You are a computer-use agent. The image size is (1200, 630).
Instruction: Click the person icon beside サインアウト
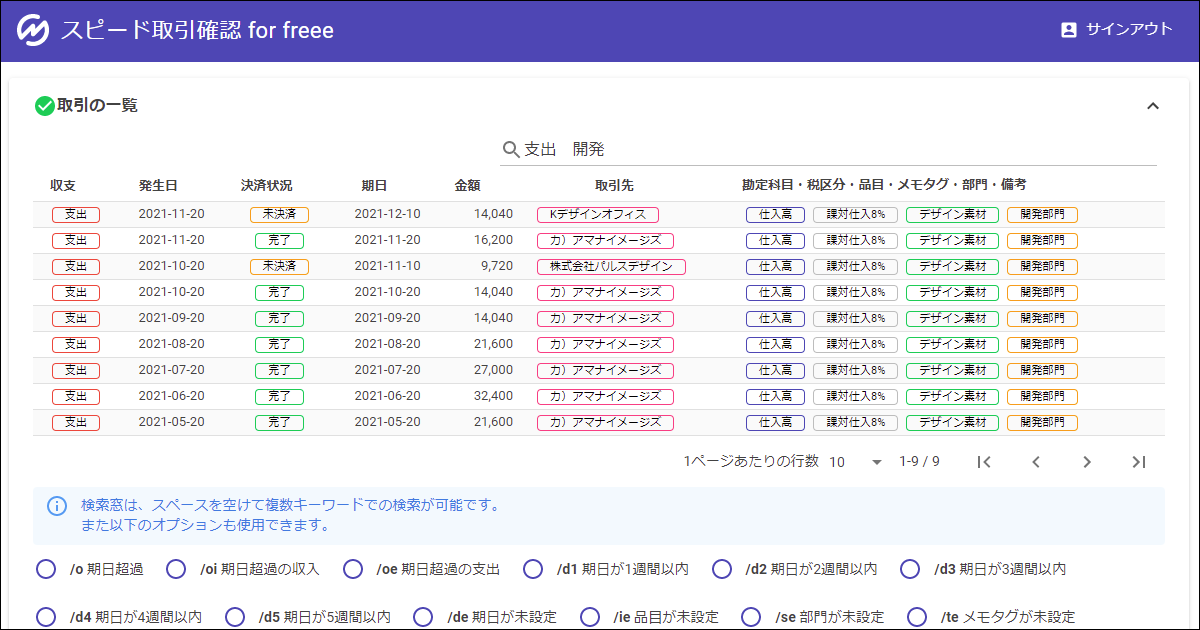1068,29
